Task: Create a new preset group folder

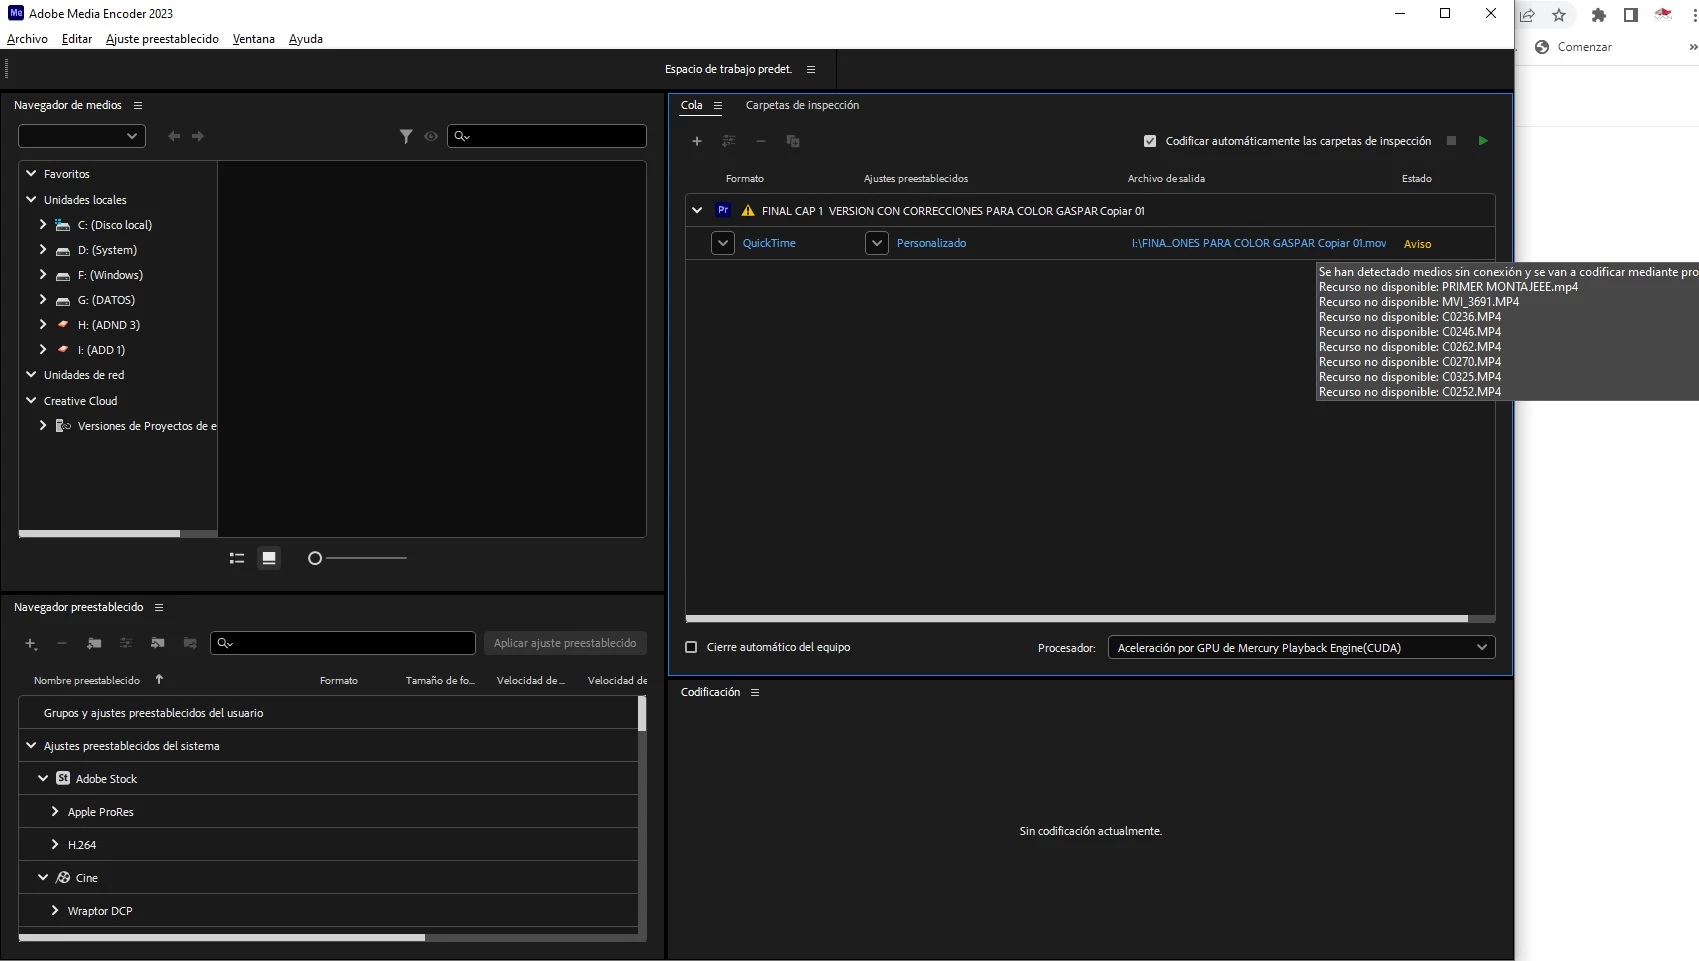Action: pyautogui.click(x=94, y=643)
